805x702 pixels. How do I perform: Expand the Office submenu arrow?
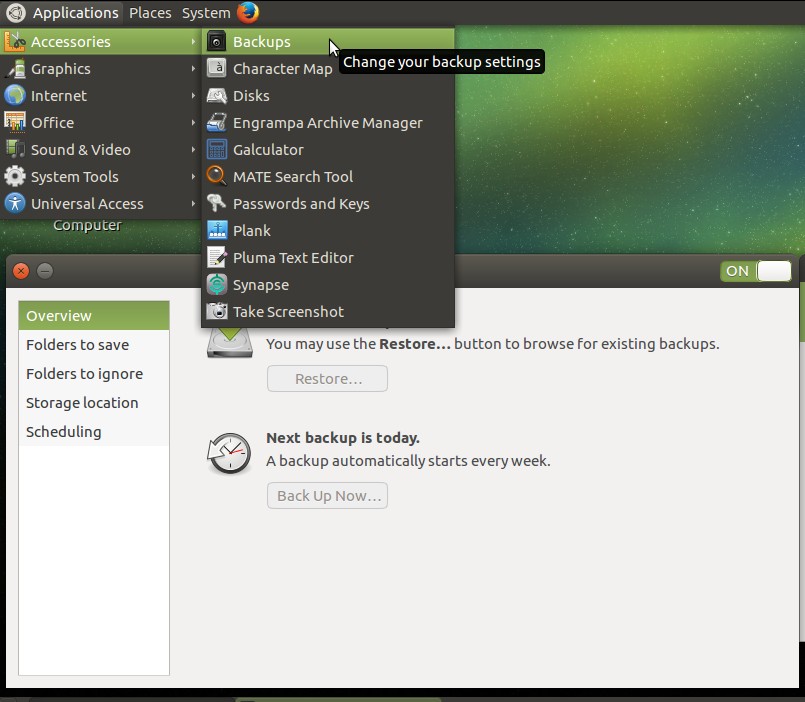(x=193, y=122)
